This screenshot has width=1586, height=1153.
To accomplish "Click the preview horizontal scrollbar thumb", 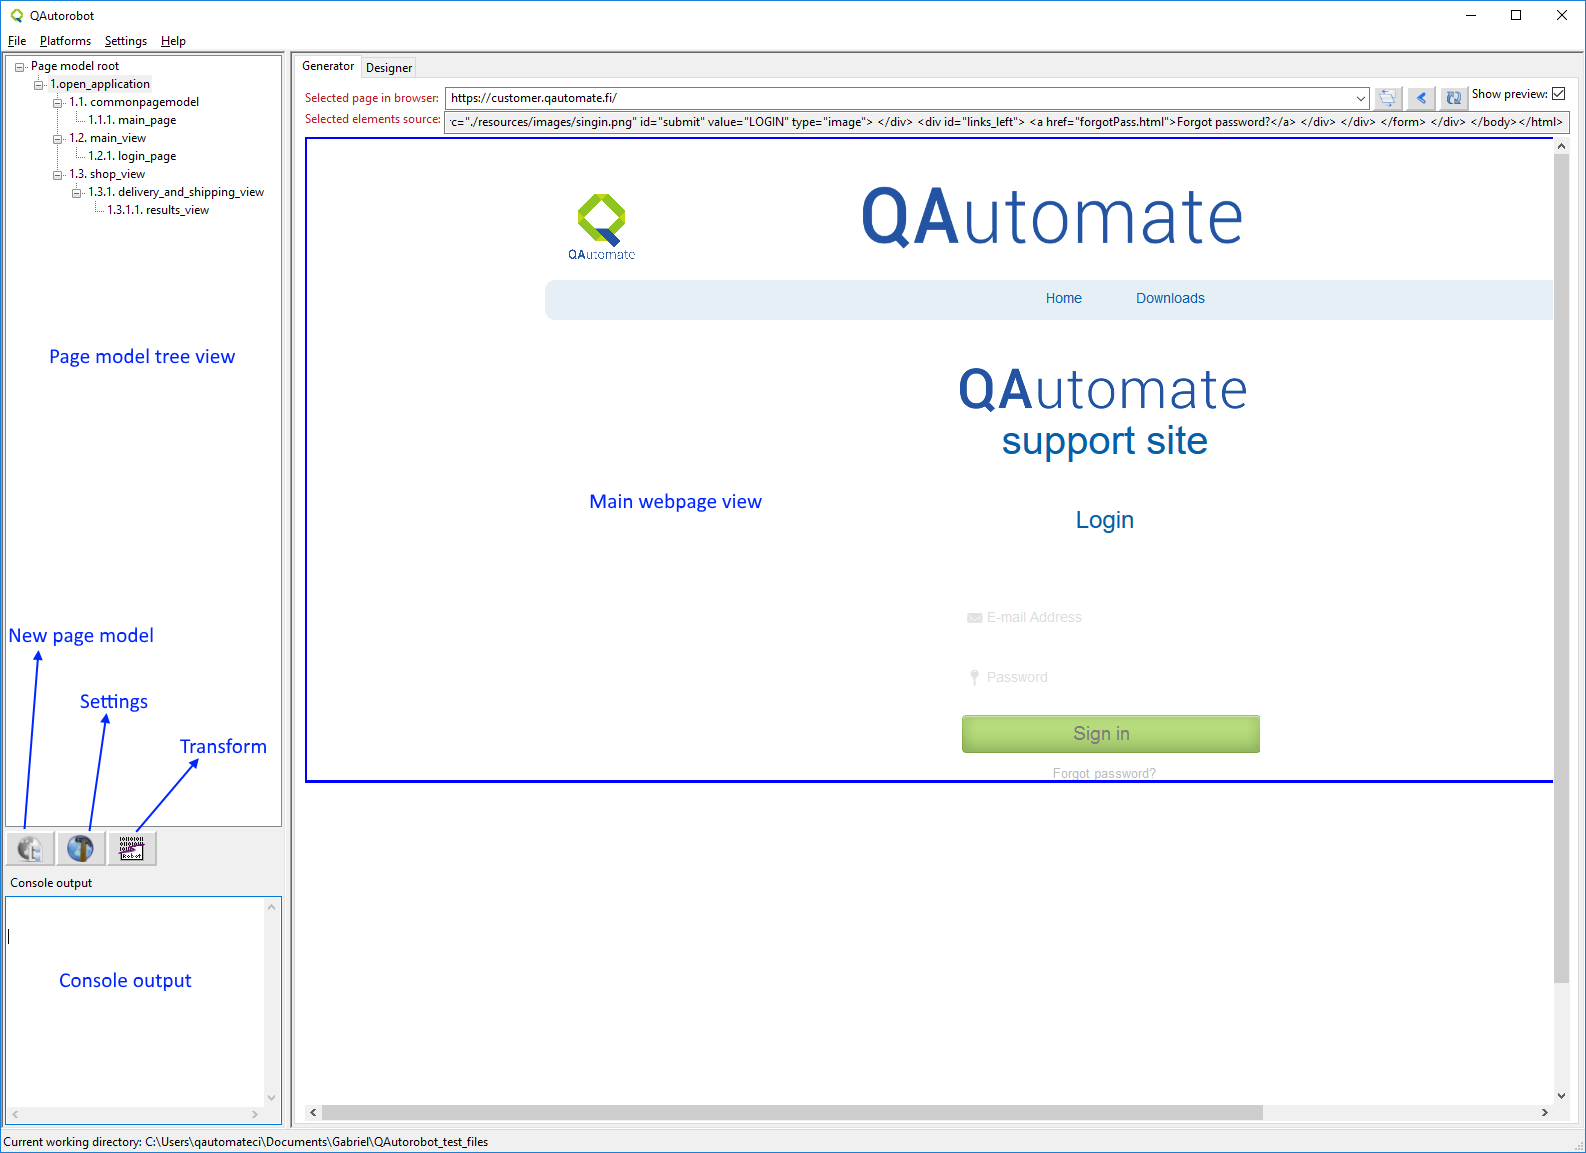I will tap(792, 1112).
